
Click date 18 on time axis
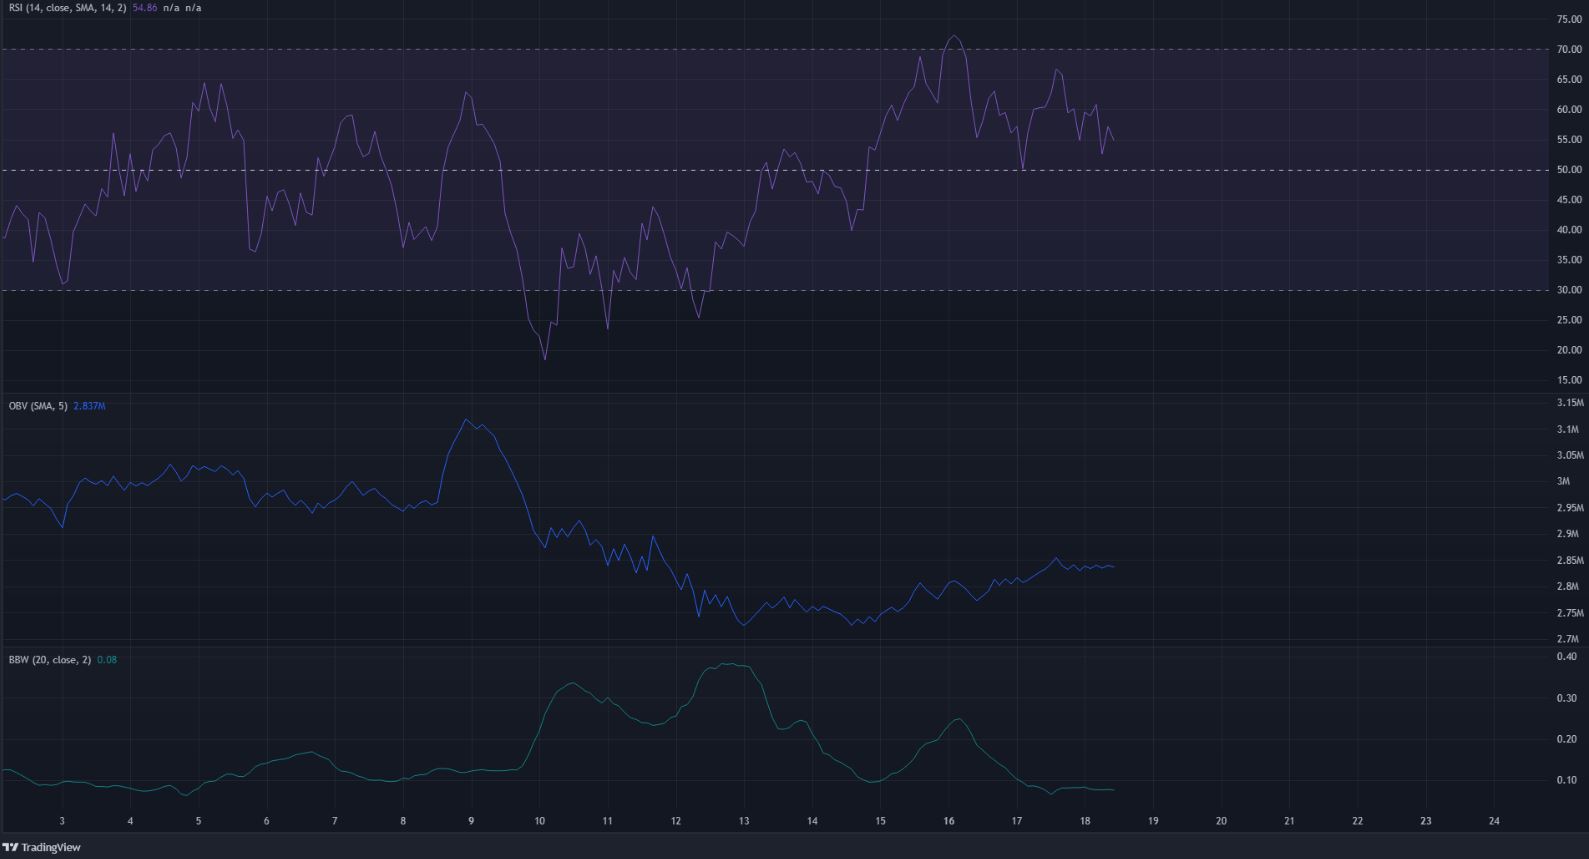(1085, 821)
